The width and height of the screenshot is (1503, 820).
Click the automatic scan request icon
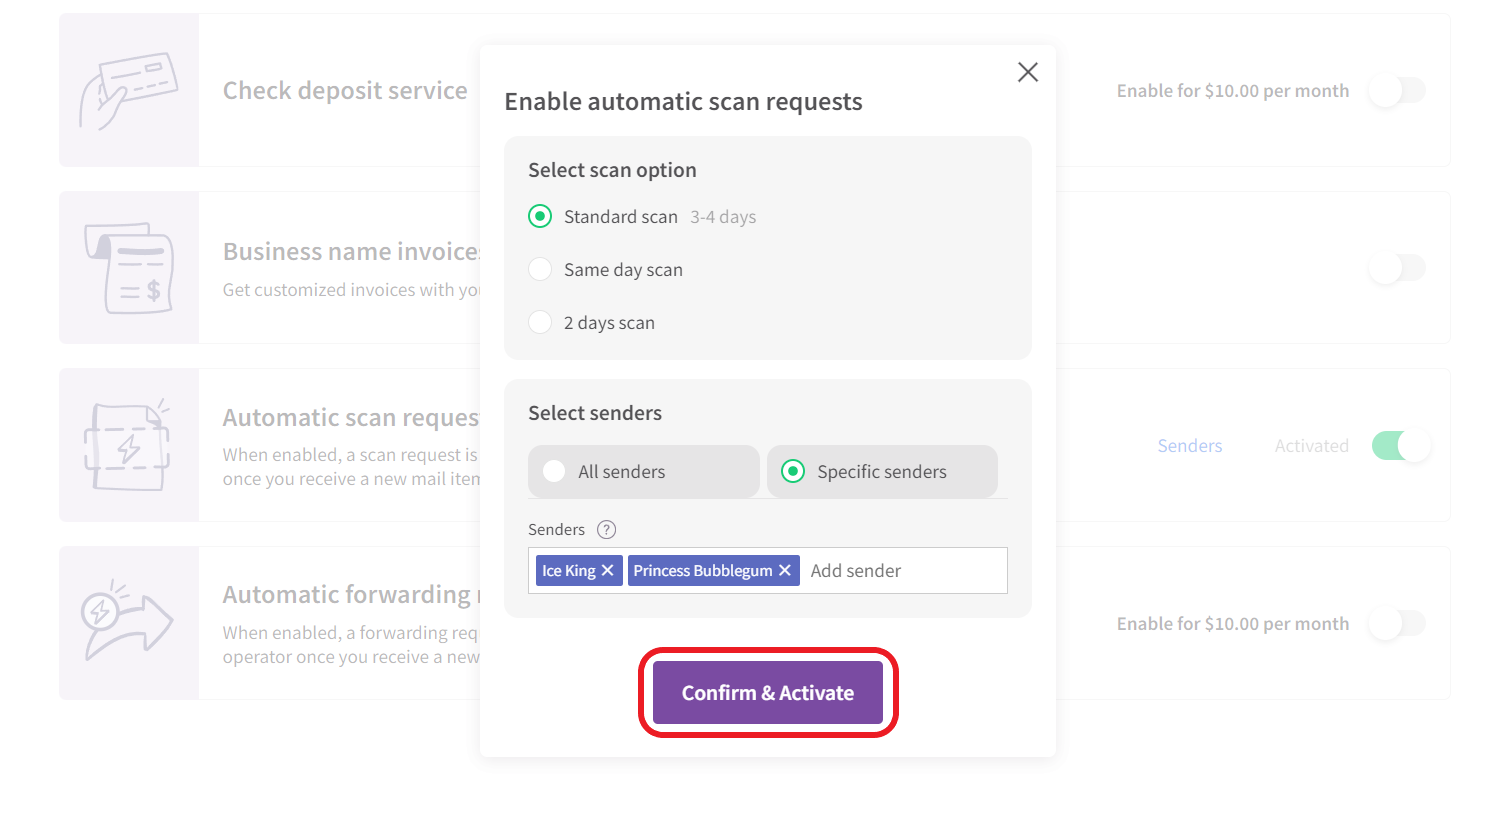point(128,445)
